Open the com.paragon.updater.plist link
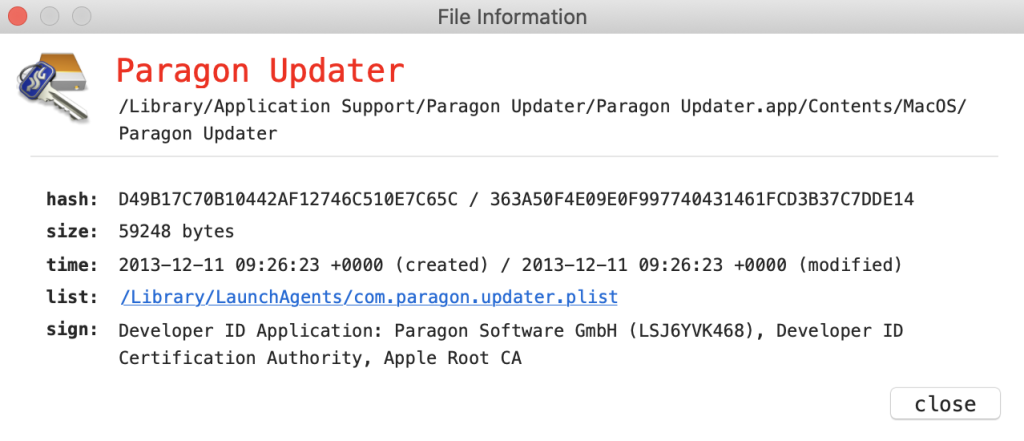The height and width of the screenshot is (441, 1024). [x=368, y=297]
